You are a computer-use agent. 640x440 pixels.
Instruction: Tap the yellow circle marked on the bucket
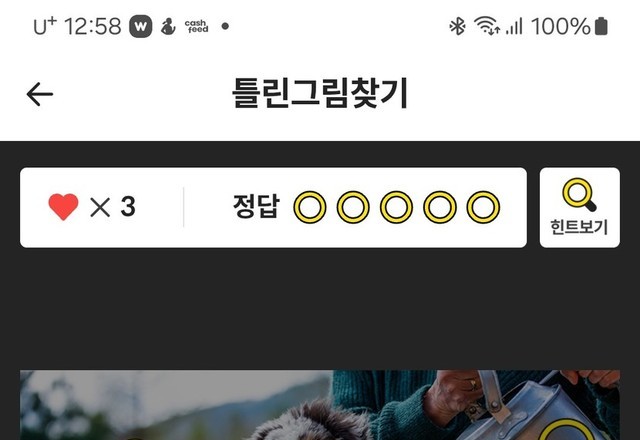[569, 431]
